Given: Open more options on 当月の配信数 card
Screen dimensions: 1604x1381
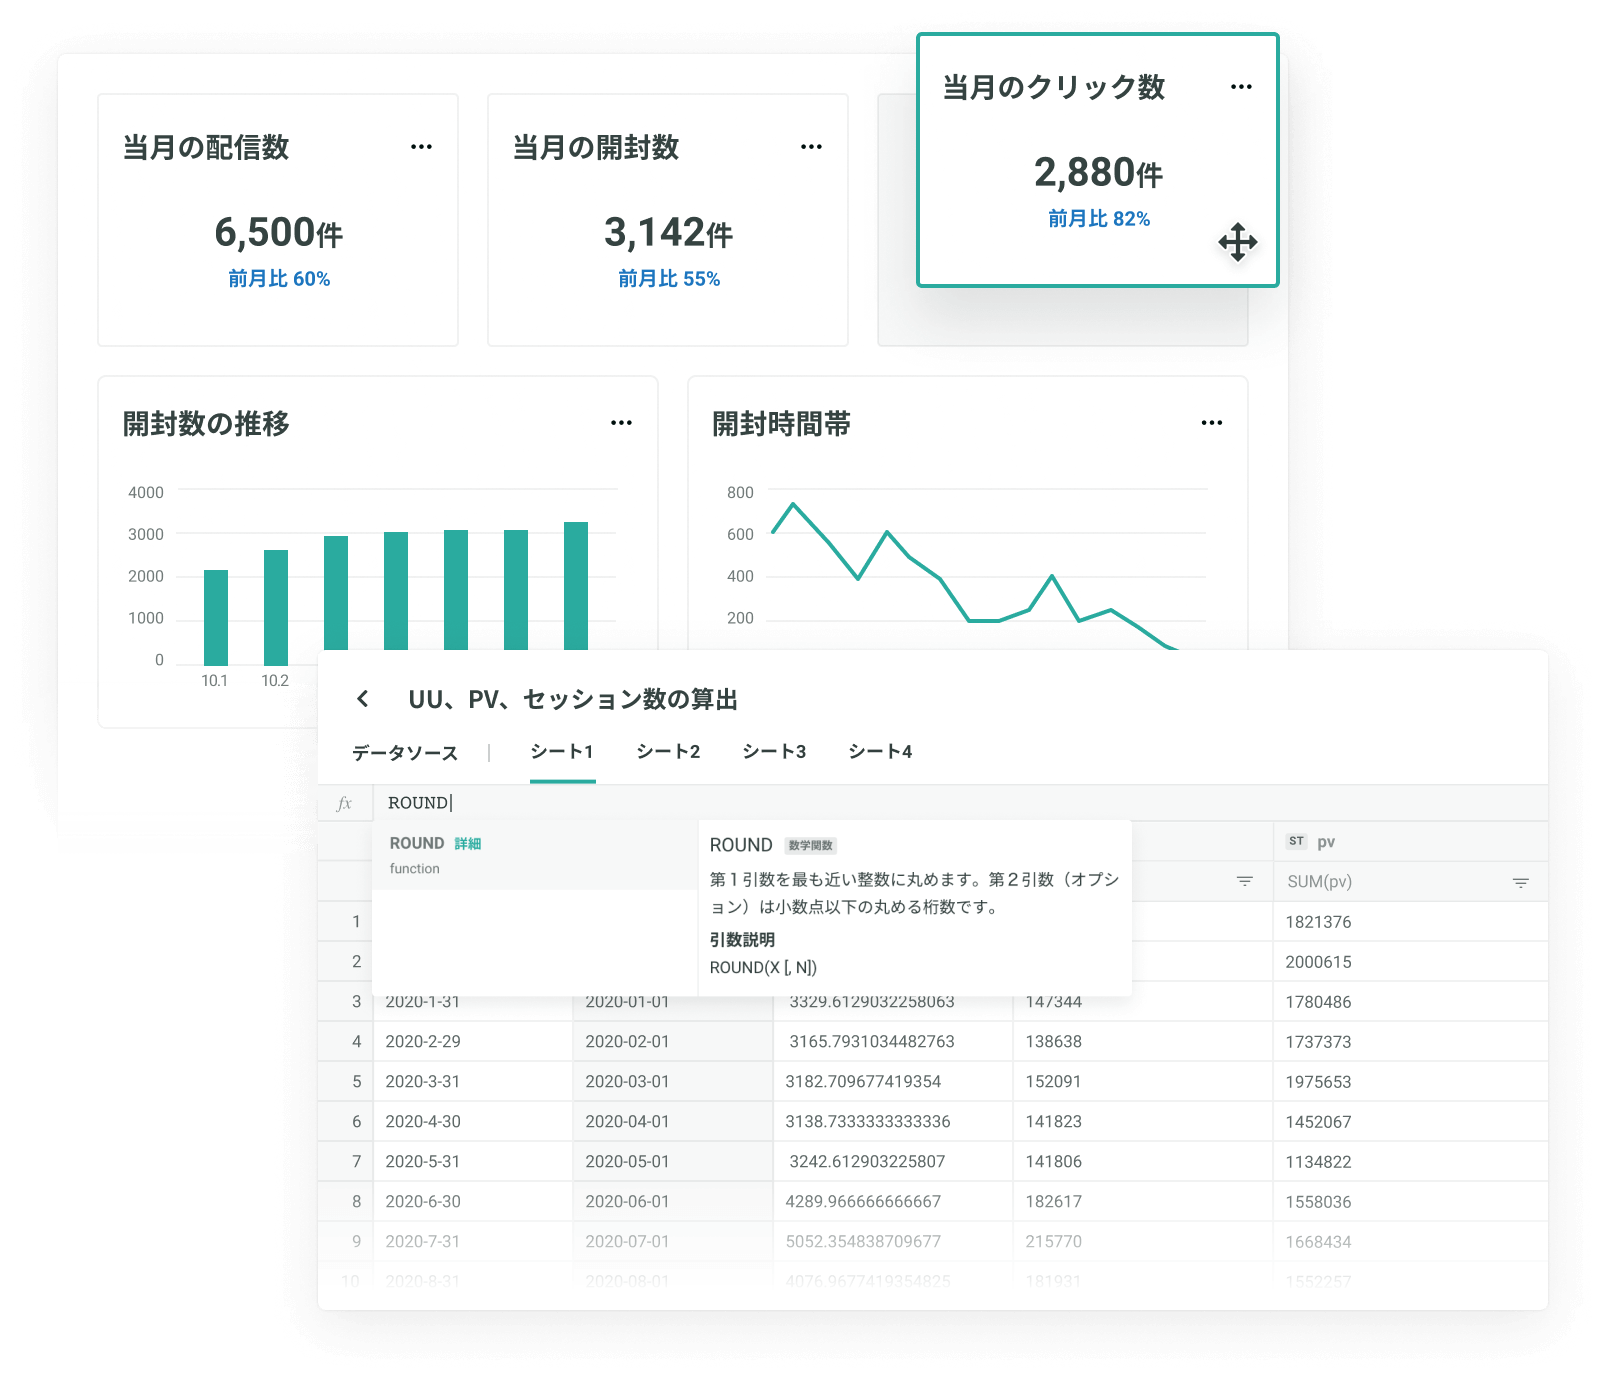Looking at the screenshot, I should (x=421, y=147).
